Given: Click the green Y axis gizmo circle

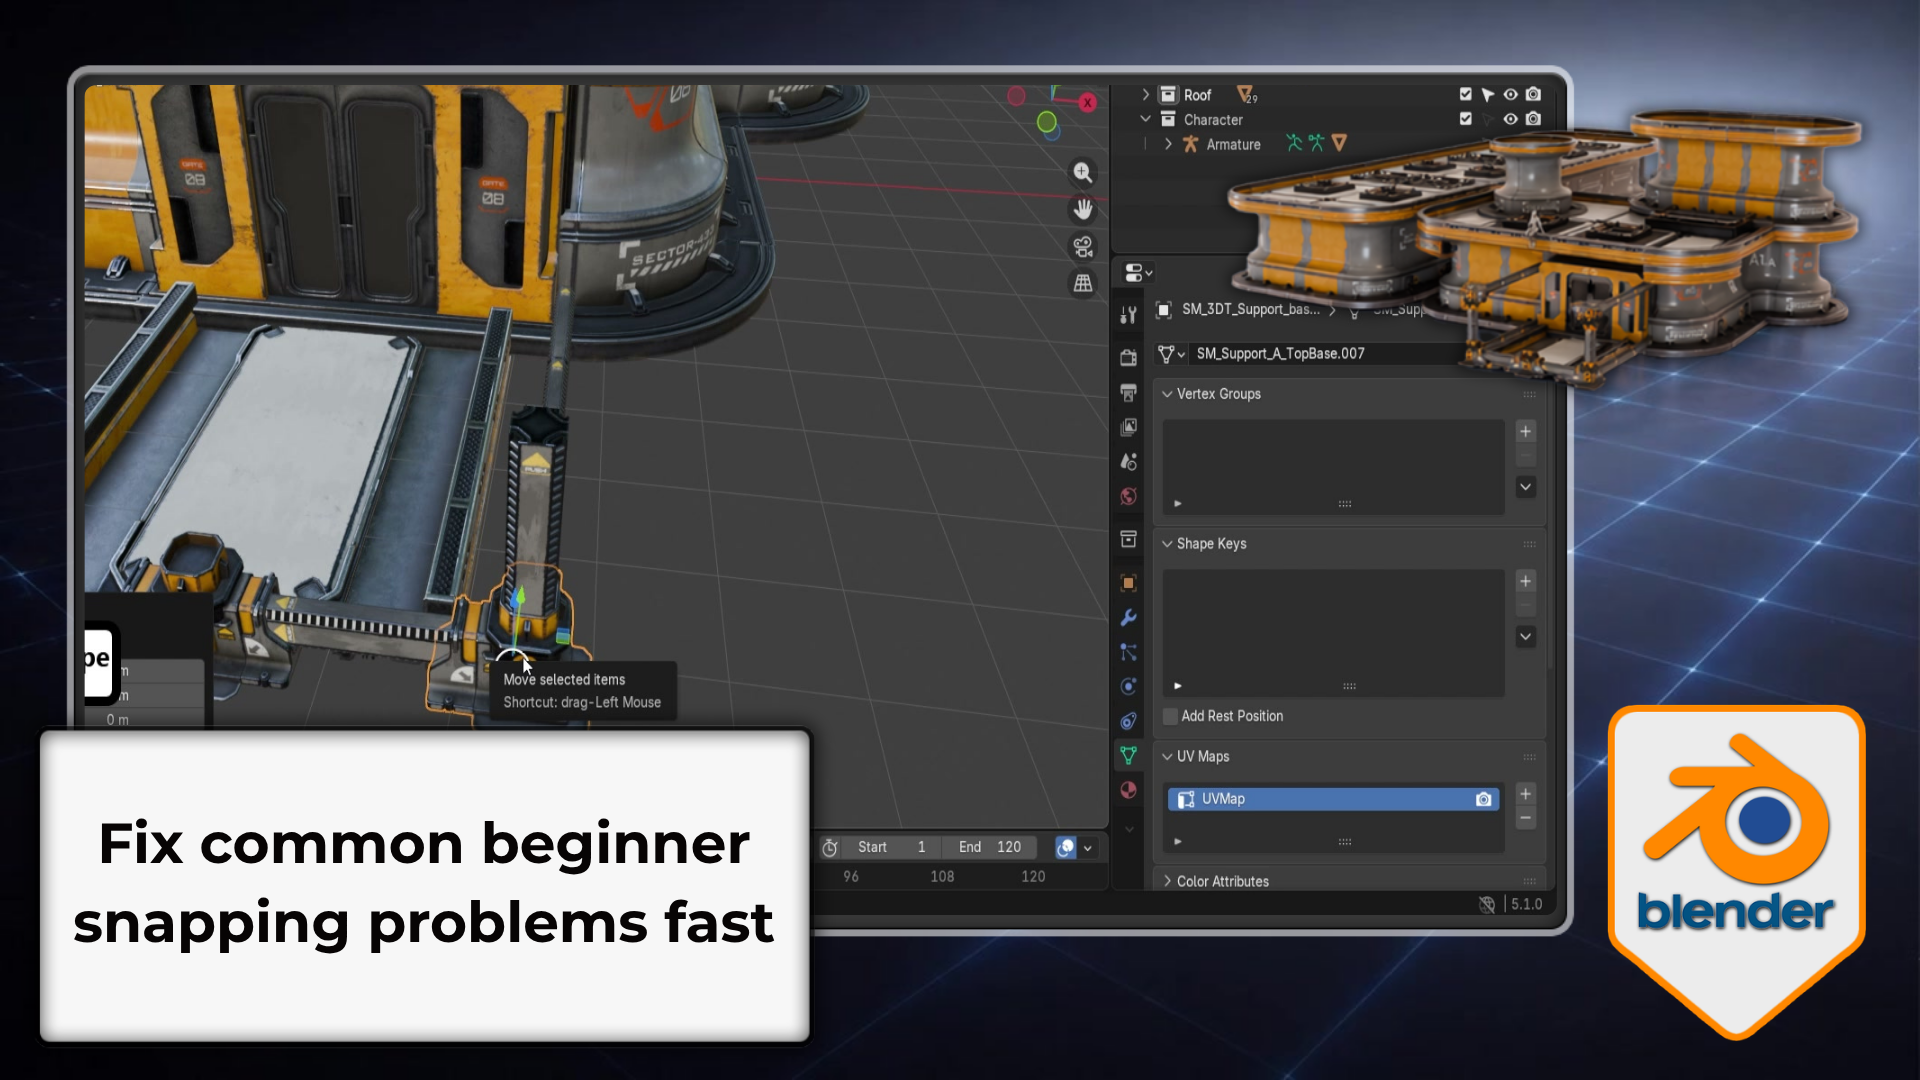Looking at the screenshot, I should 1047,122.
